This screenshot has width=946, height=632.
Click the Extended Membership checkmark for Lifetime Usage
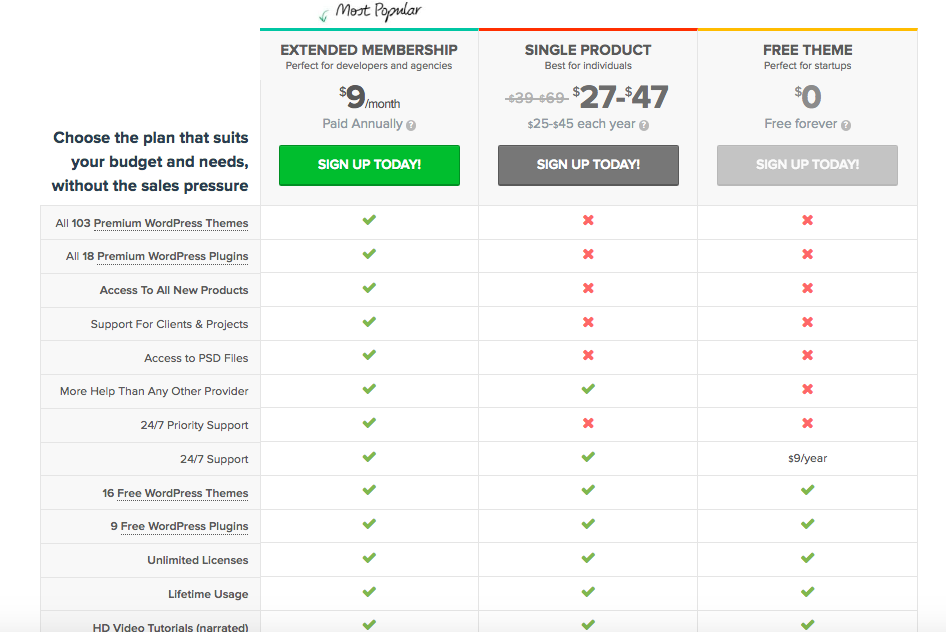[369, 592]
